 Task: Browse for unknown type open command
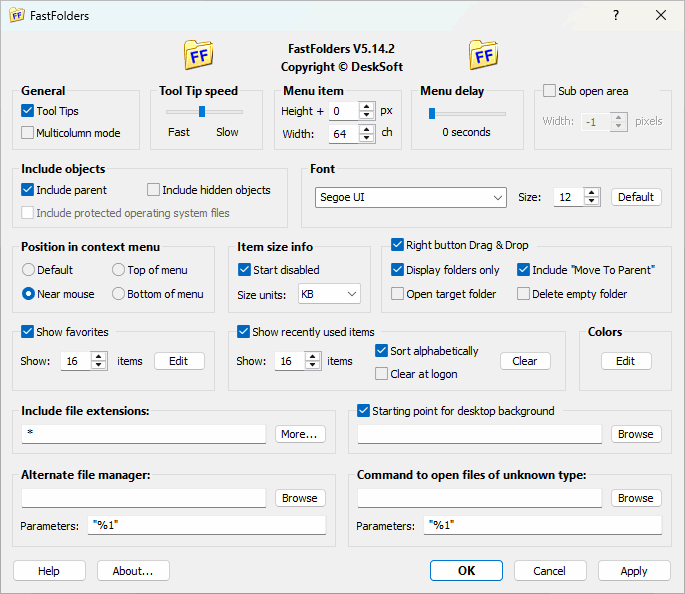tap(636, 498)
